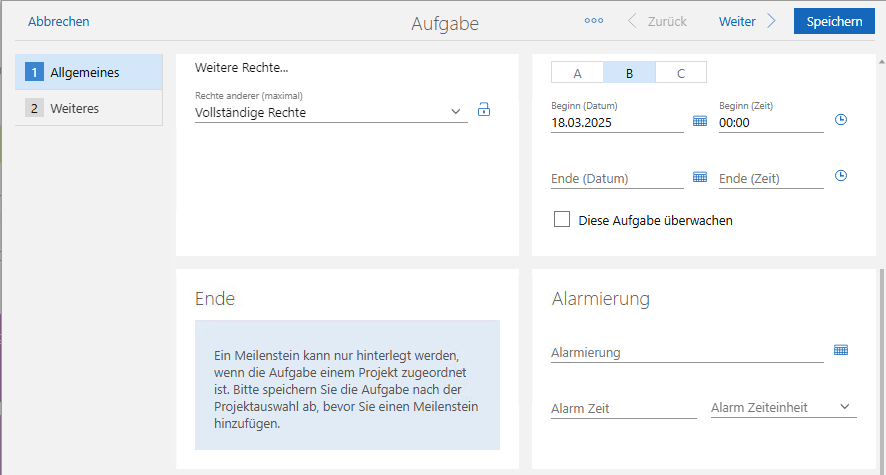Click the lock icon beside Vollständige Rechte
The height and width of the screenshot is (475, 886).
tap(484, 110)
